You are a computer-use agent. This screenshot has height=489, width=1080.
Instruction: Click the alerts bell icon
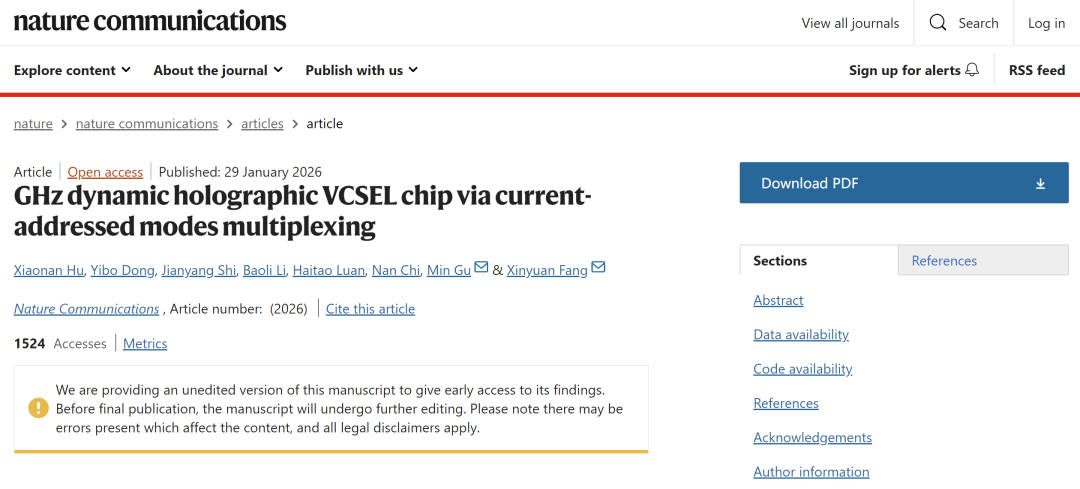tap(972, 70)
